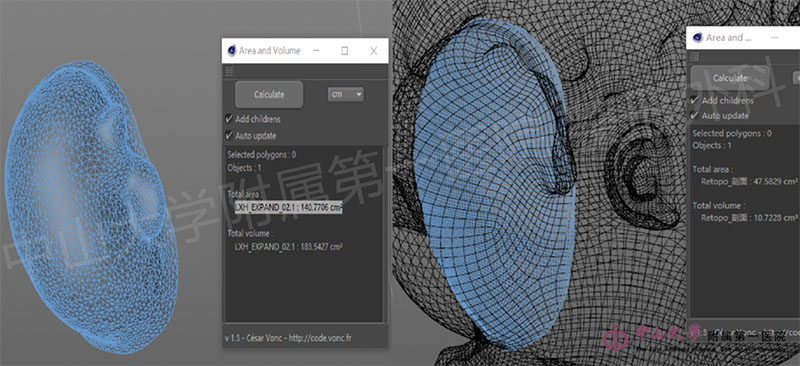Click 'Selected polygons : 0' in the right window

tap(732, 133)
